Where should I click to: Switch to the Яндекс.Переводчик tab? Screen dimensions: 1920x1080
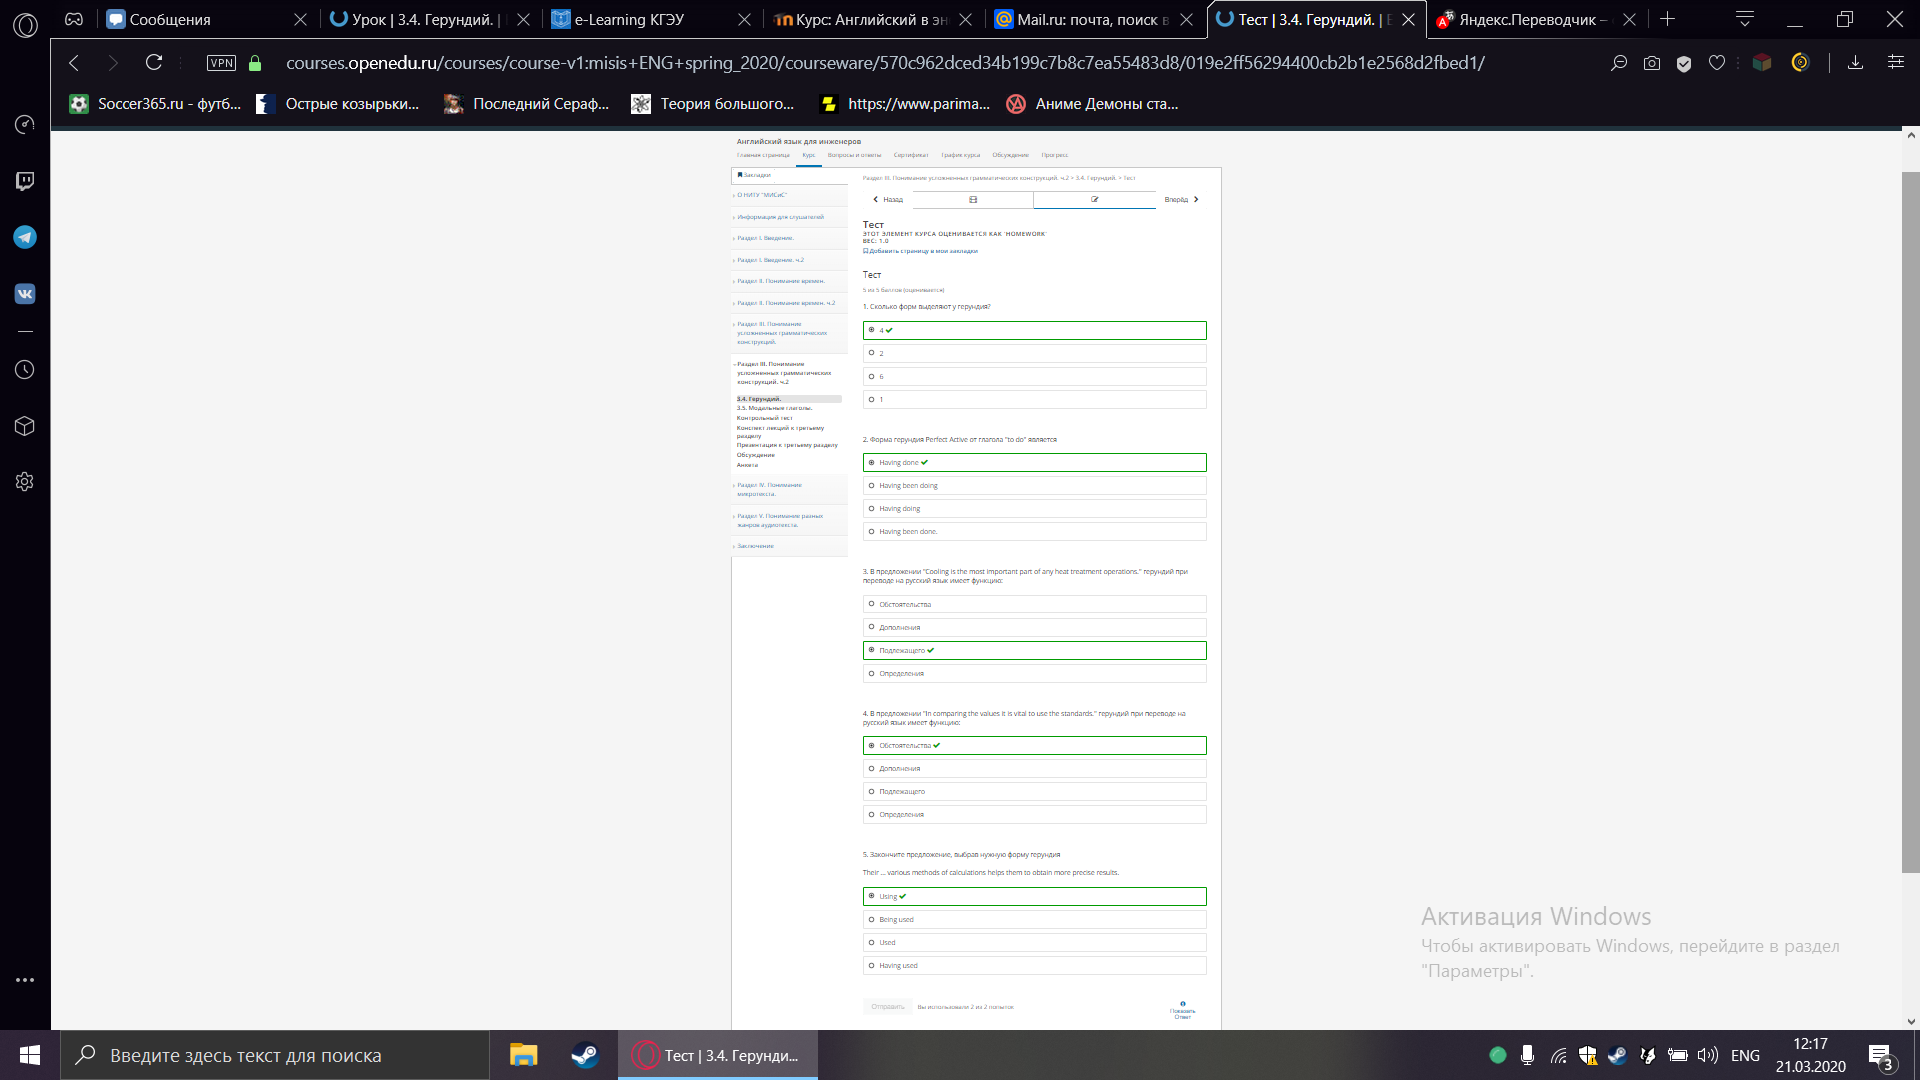(x=1537, y=19)
